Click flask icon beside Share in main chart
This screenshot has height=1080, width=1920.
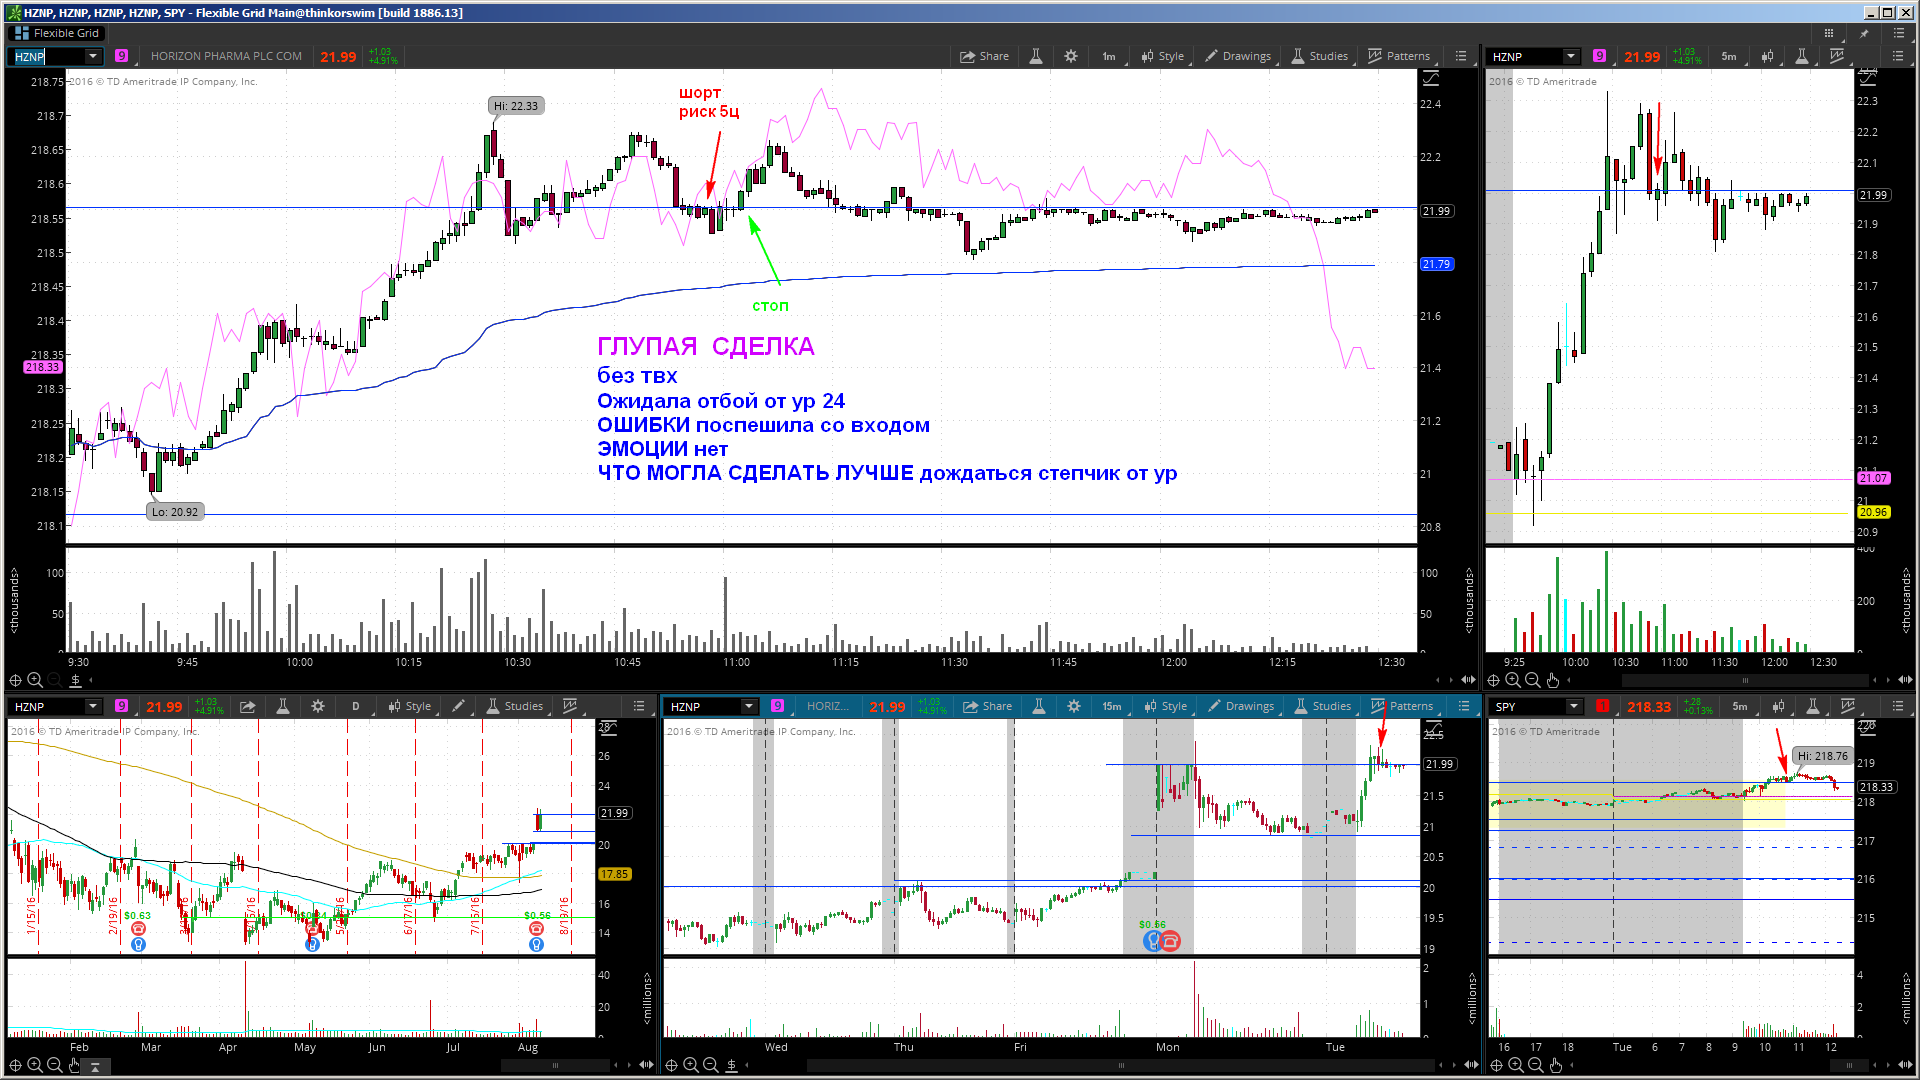[1036, 56]
